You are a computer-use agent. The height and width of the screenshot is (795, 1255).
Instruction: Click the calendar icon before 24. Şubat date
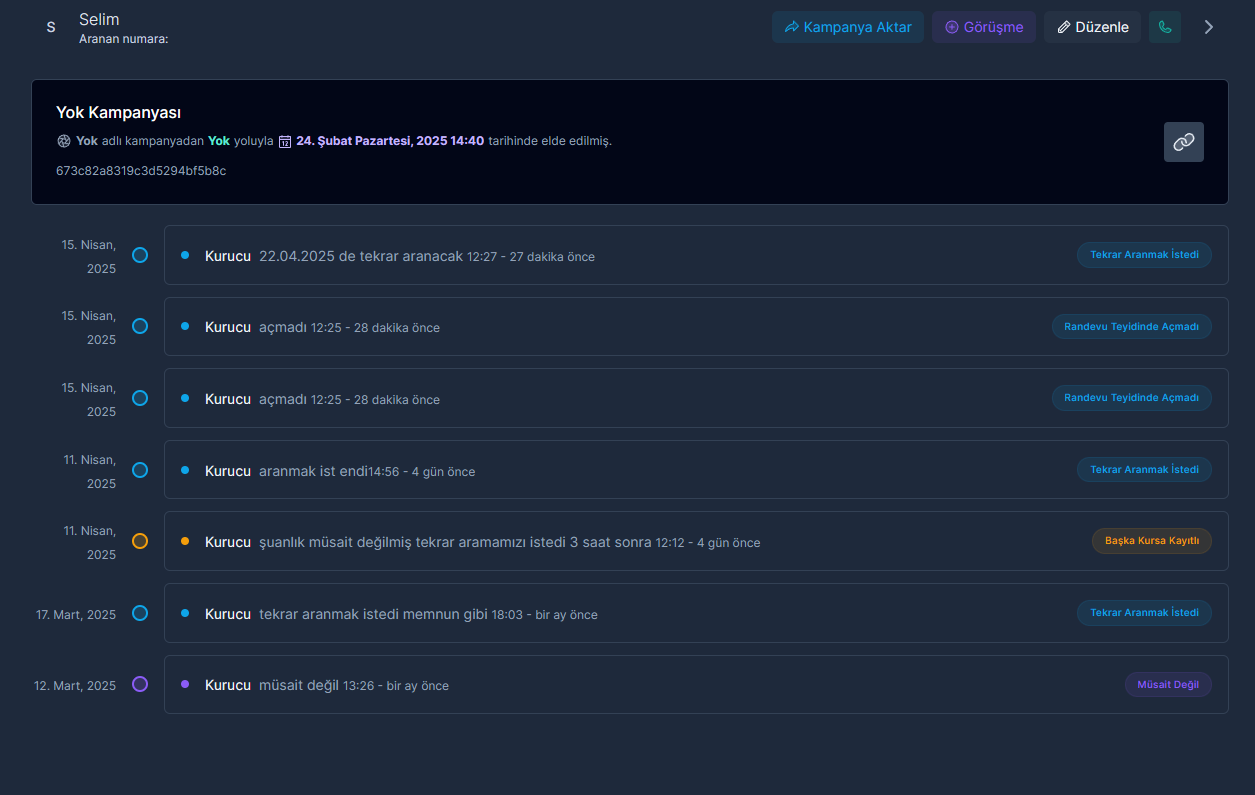[x=285, y=142]
